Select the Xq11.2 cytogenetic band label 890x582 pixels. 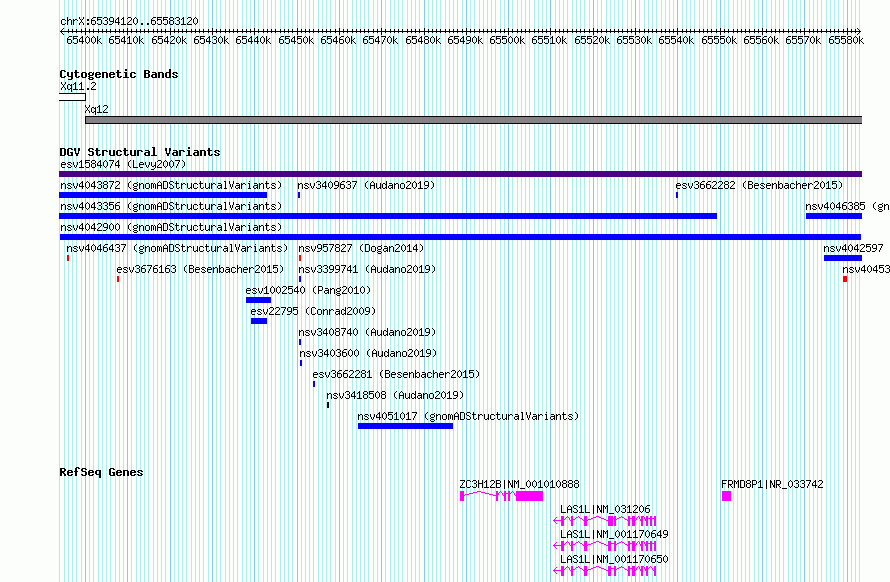pyautogui.click(x=78, y=87)
